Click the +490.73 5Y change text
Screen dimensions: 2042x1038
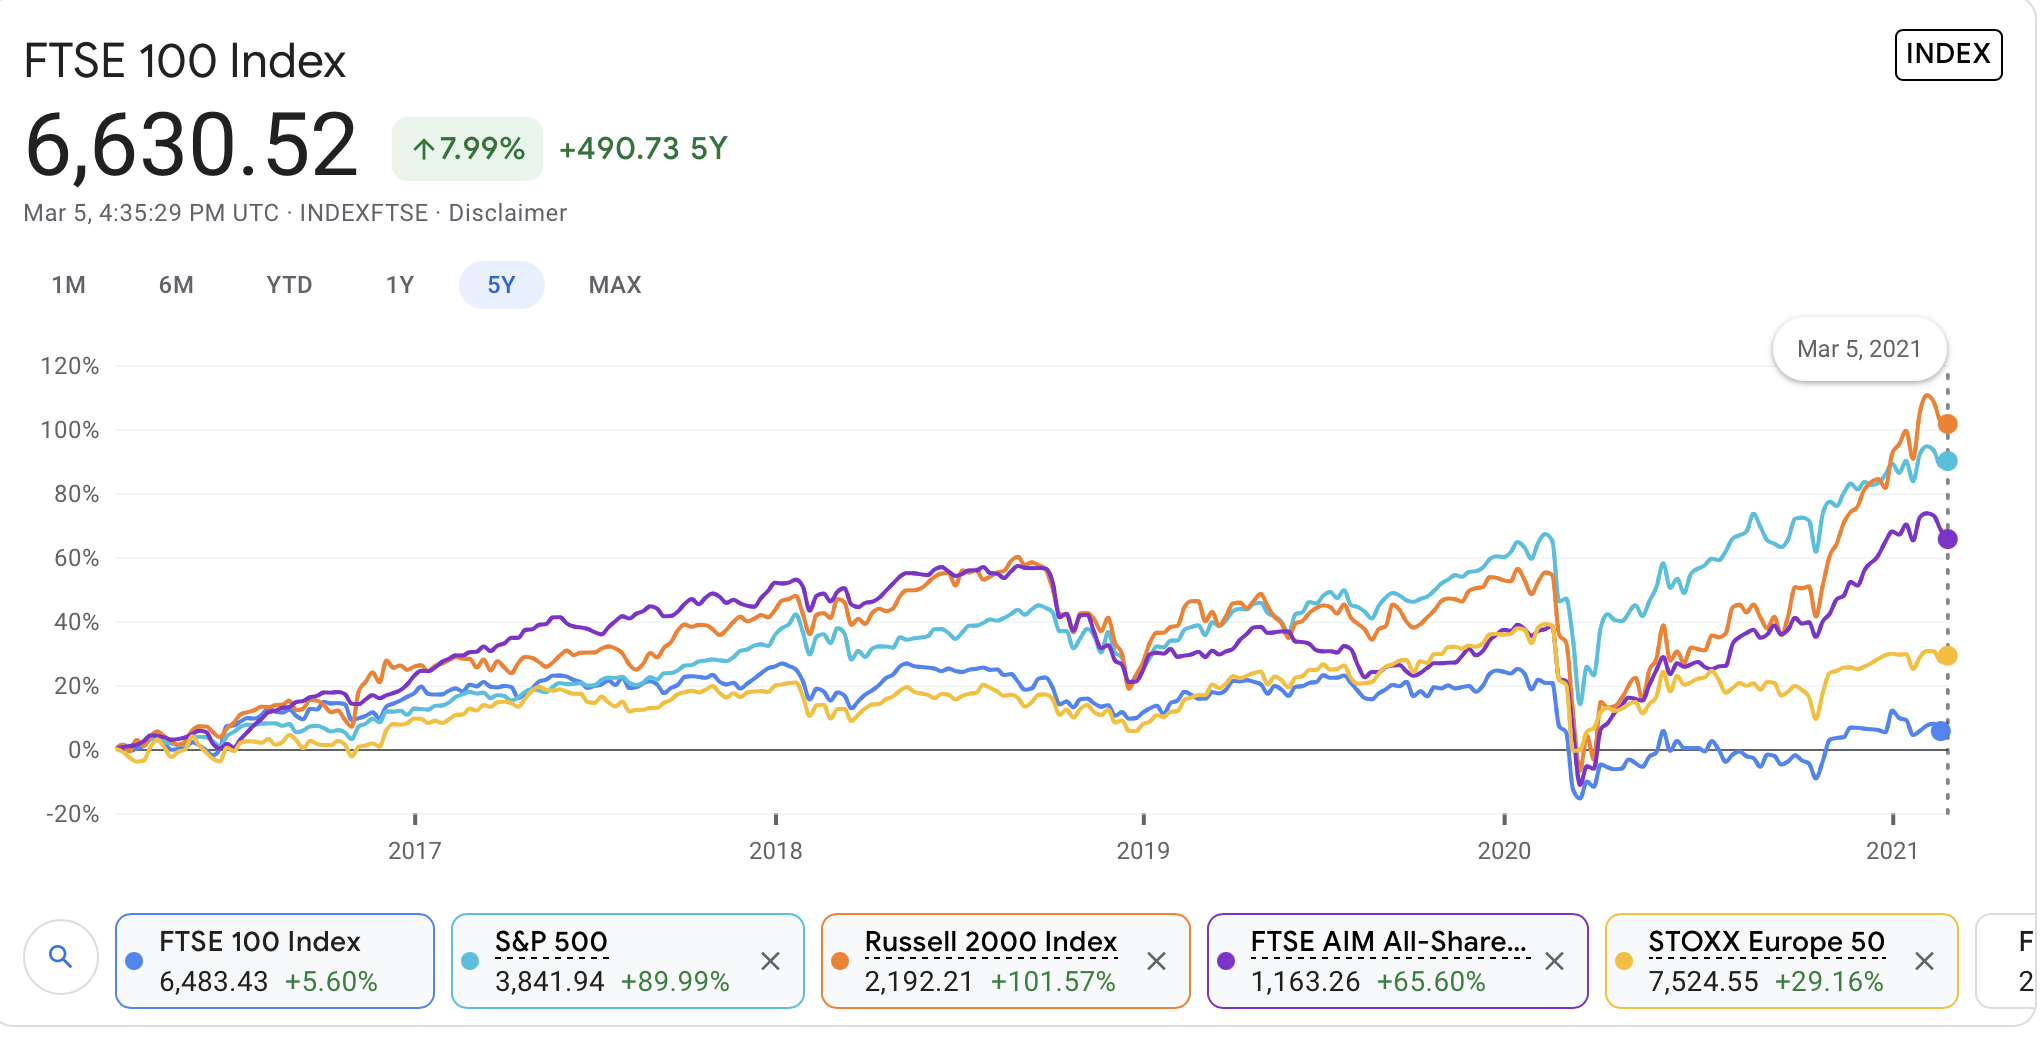(x=643, y=149)
